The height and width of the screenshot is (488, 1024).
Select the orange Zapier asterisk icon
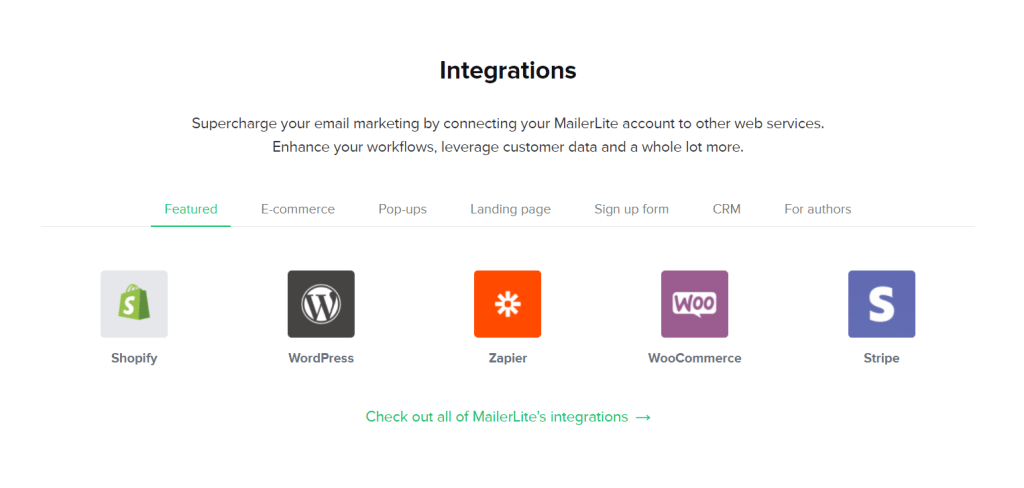click(x=507, y=304)
